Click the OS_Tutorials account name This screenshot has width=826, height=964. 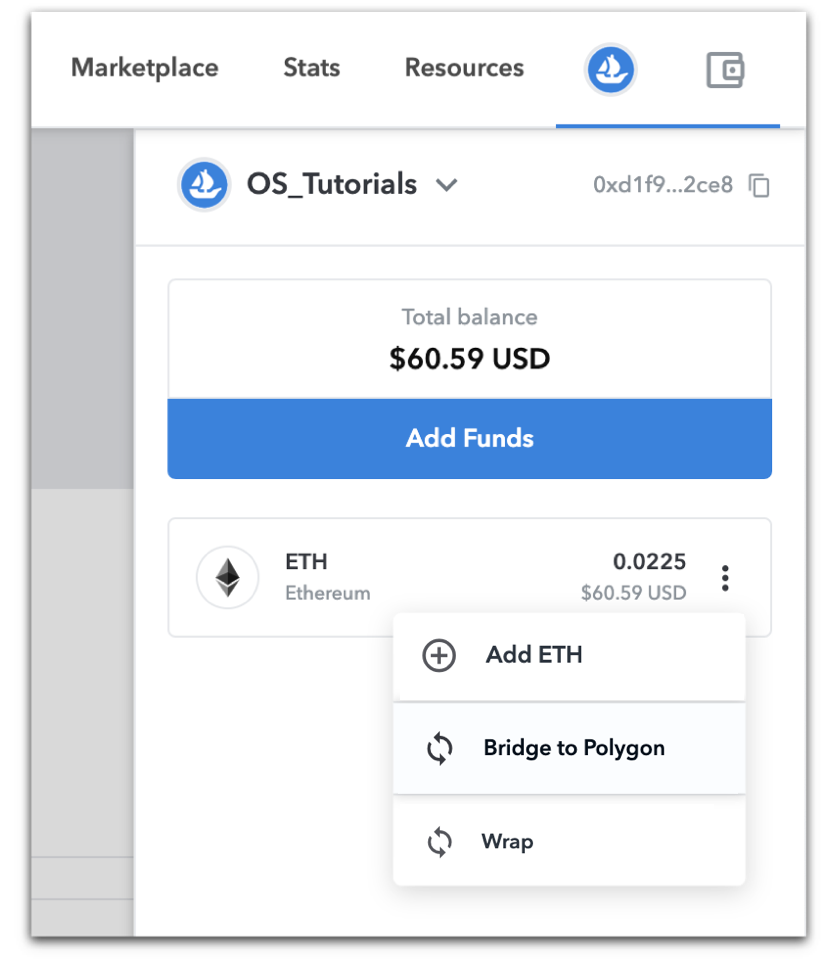(x=331, y=184)
